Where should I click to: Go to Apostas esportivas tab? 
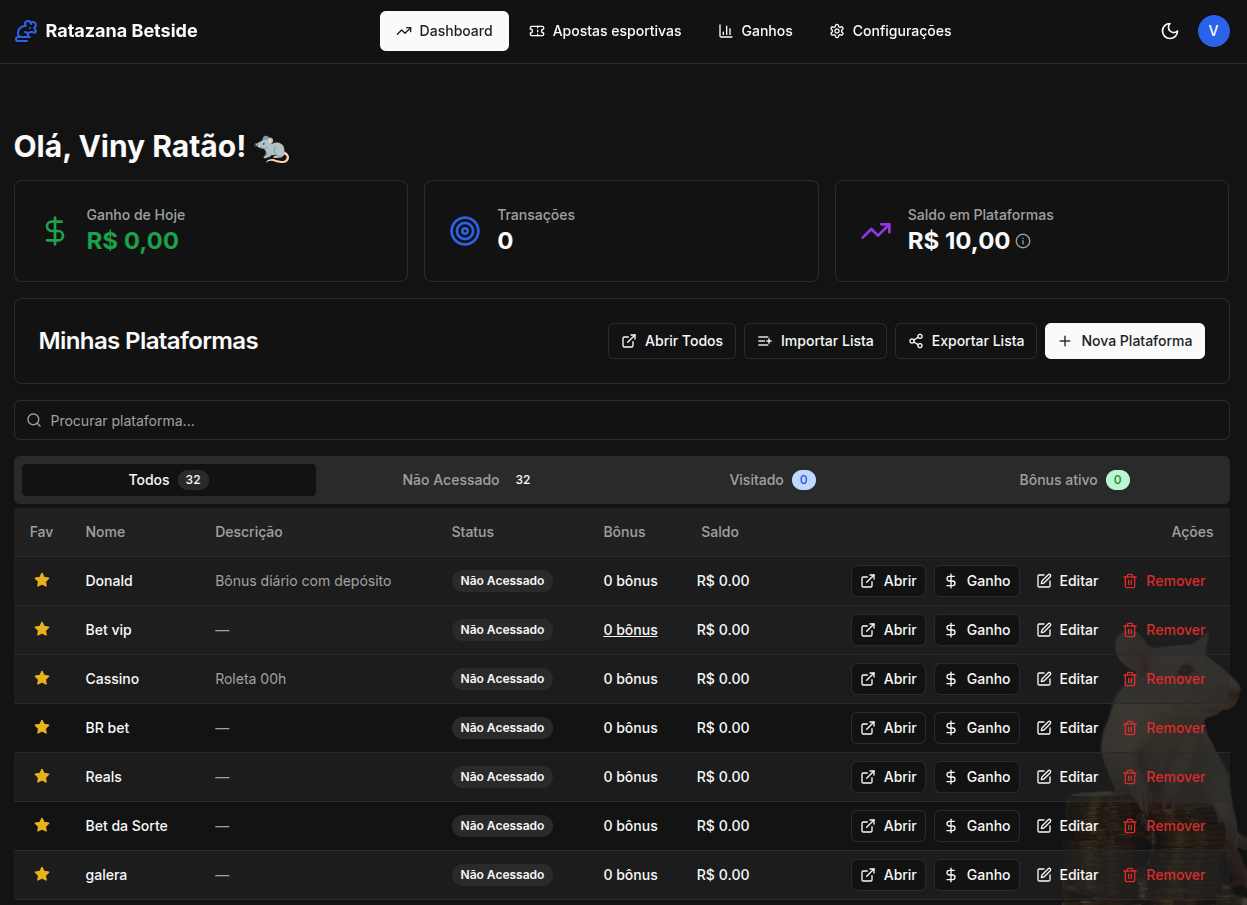click(605, 31)
